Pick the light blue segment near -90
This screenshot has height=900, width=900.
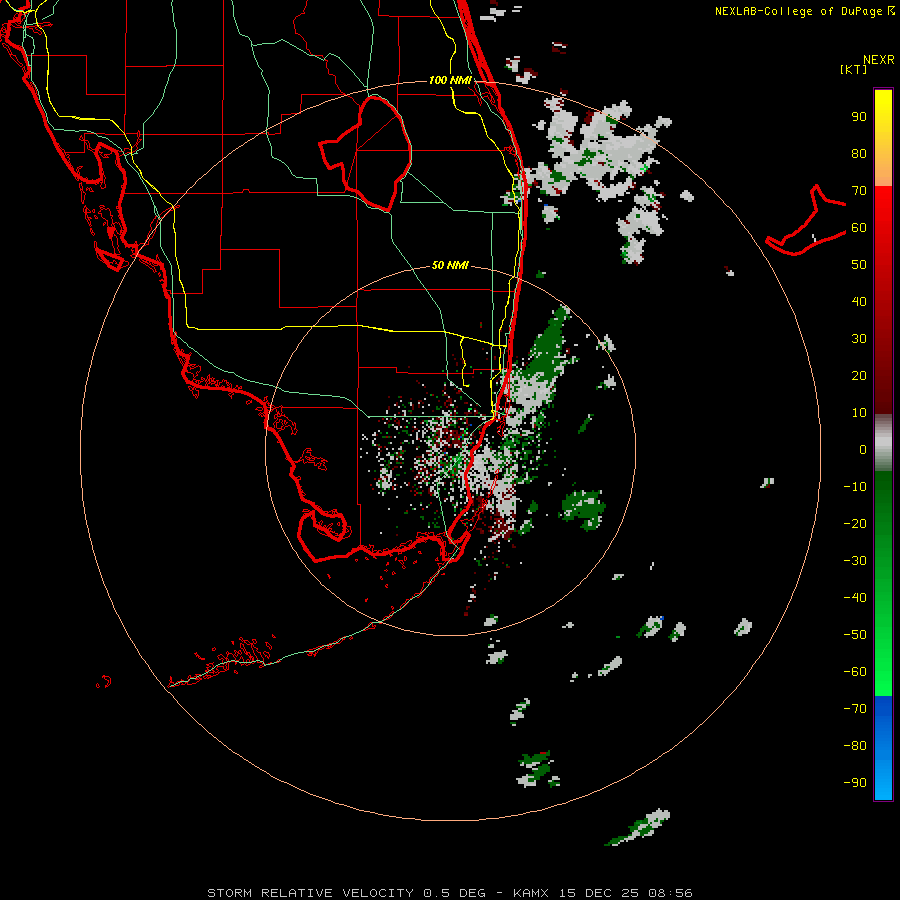point(883,783)
